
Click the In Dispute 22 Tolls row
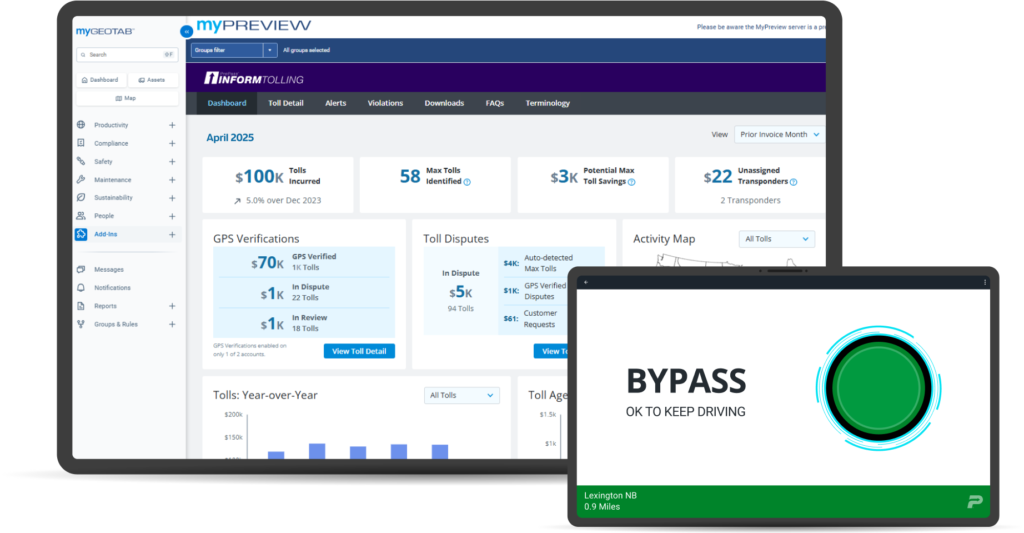(x=304, y=292)
